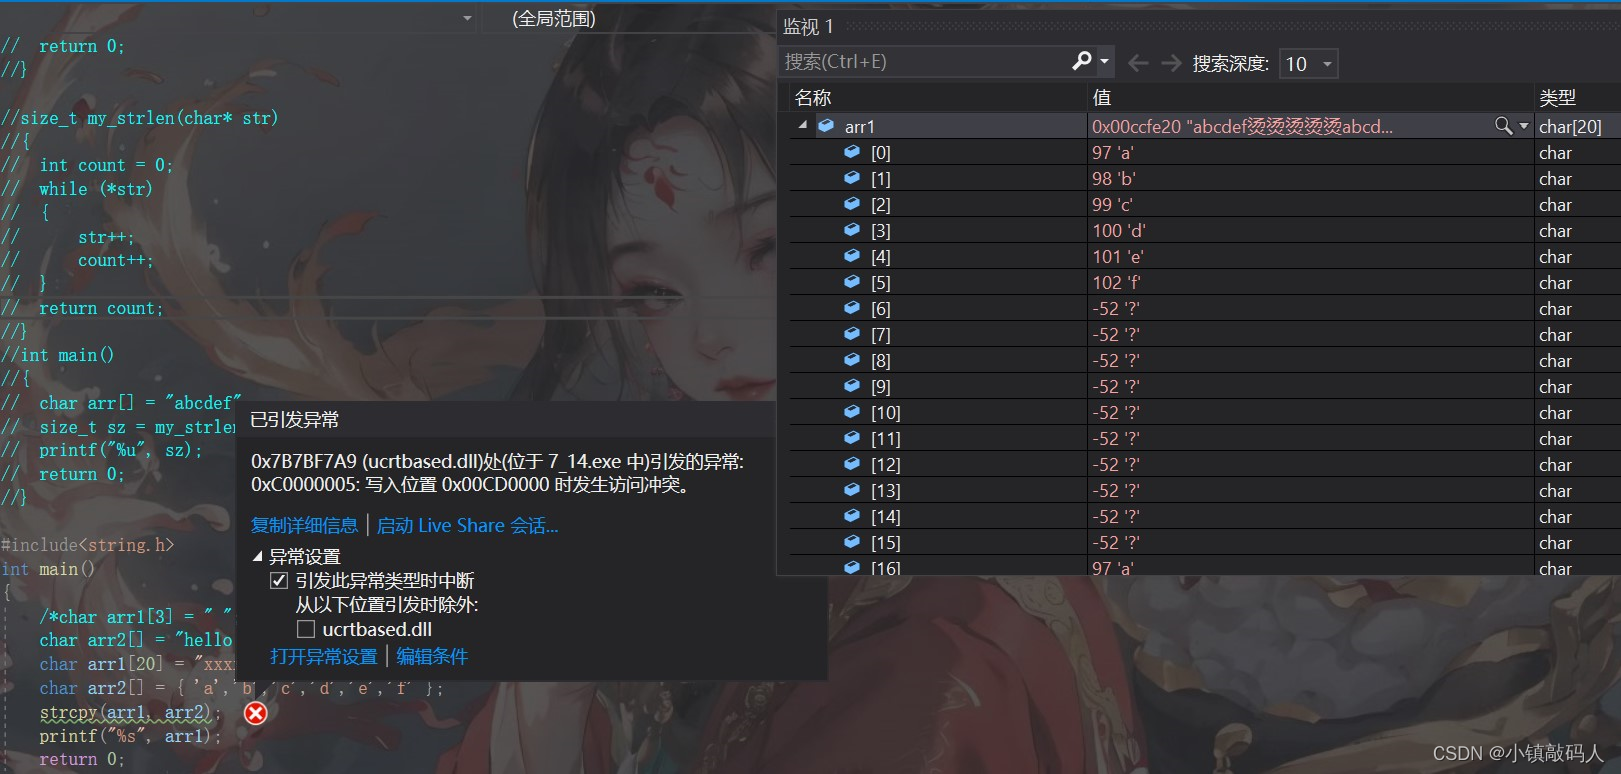The image size is (1621, 774).
Task: Select the value -52 '?' for element [15]
Action: click(x=1115, y=542)
